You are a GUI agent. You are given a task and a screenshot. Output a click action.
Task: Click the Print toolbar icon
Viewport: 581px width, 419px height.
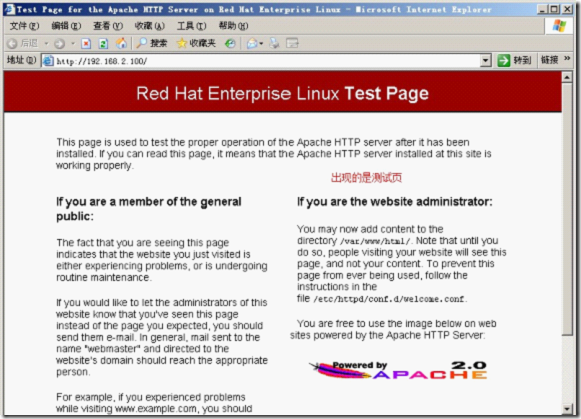pos(274,44)
